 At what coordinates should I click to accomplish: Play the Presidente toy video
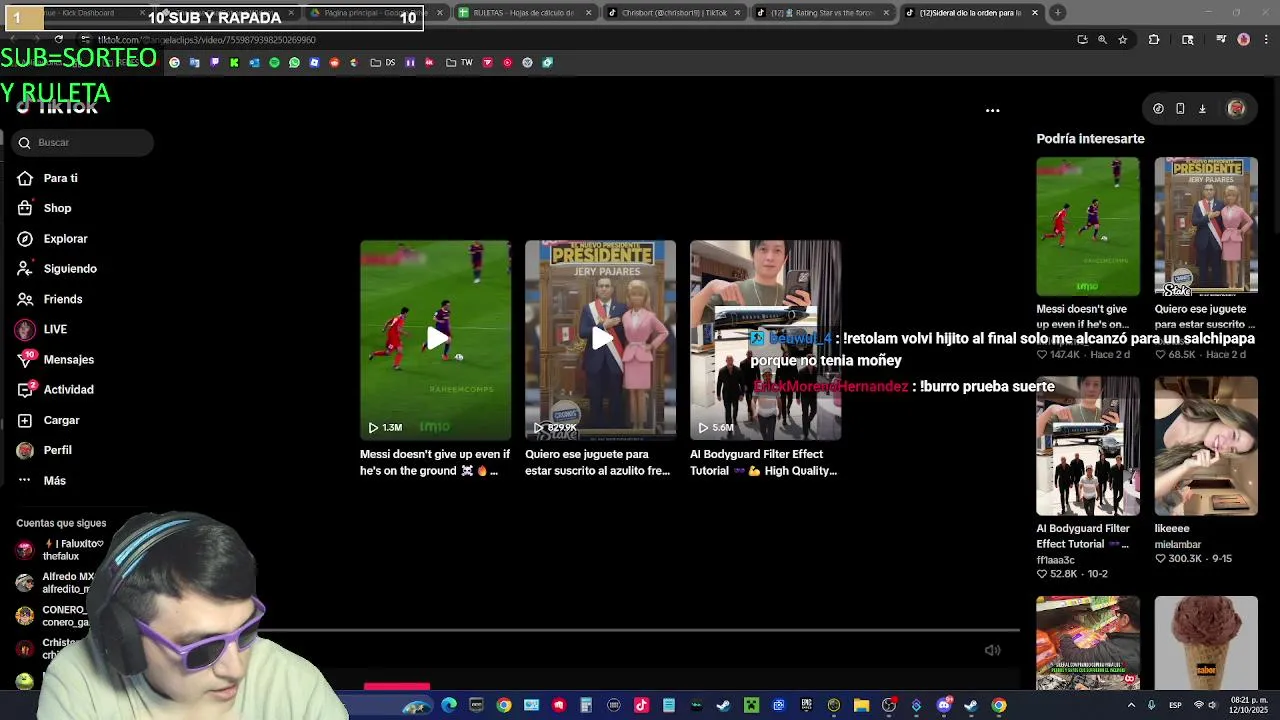[x=600, y=340]
